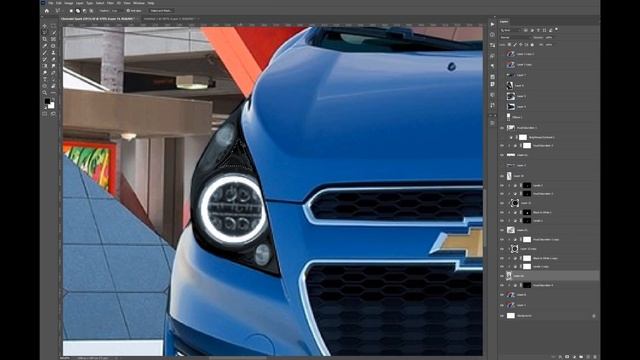Click background color white swatch
This screenshot has width=640, height=360.
pyautogui.click(x=52, y=106)
